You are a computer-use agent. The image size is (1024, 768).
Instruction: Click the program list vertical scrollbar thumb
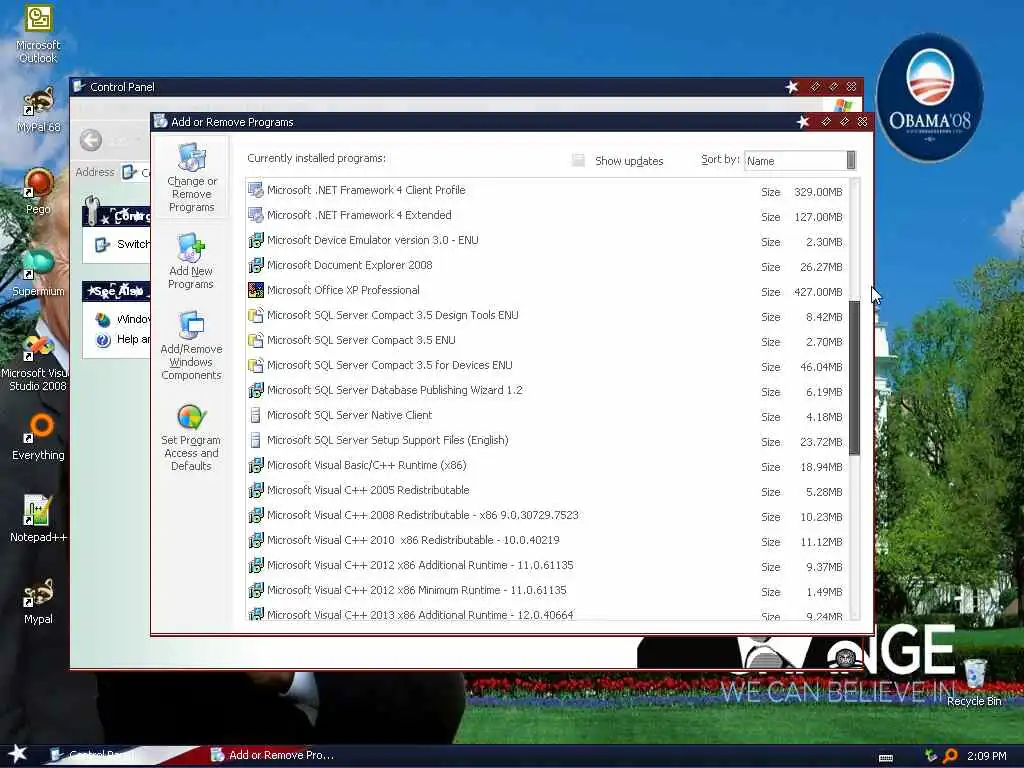pos(854,377)
